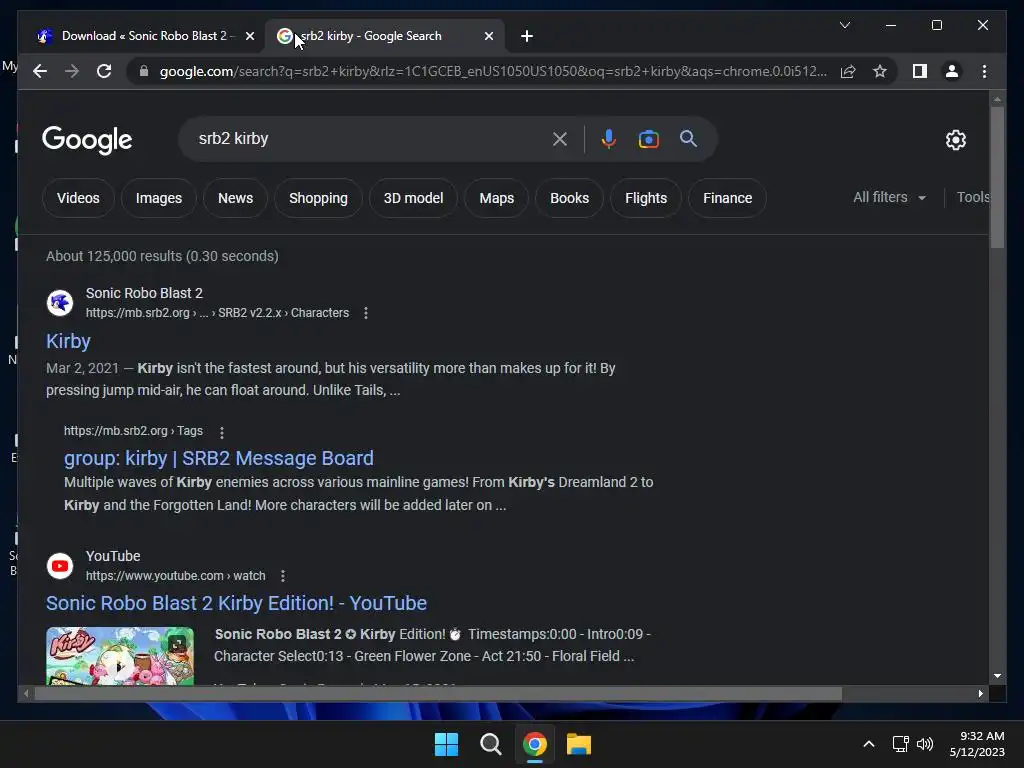Image resolution: width=1024 pixels, height=768 pixels.
Task: Click the address bar URL
Action: point(493,71)
